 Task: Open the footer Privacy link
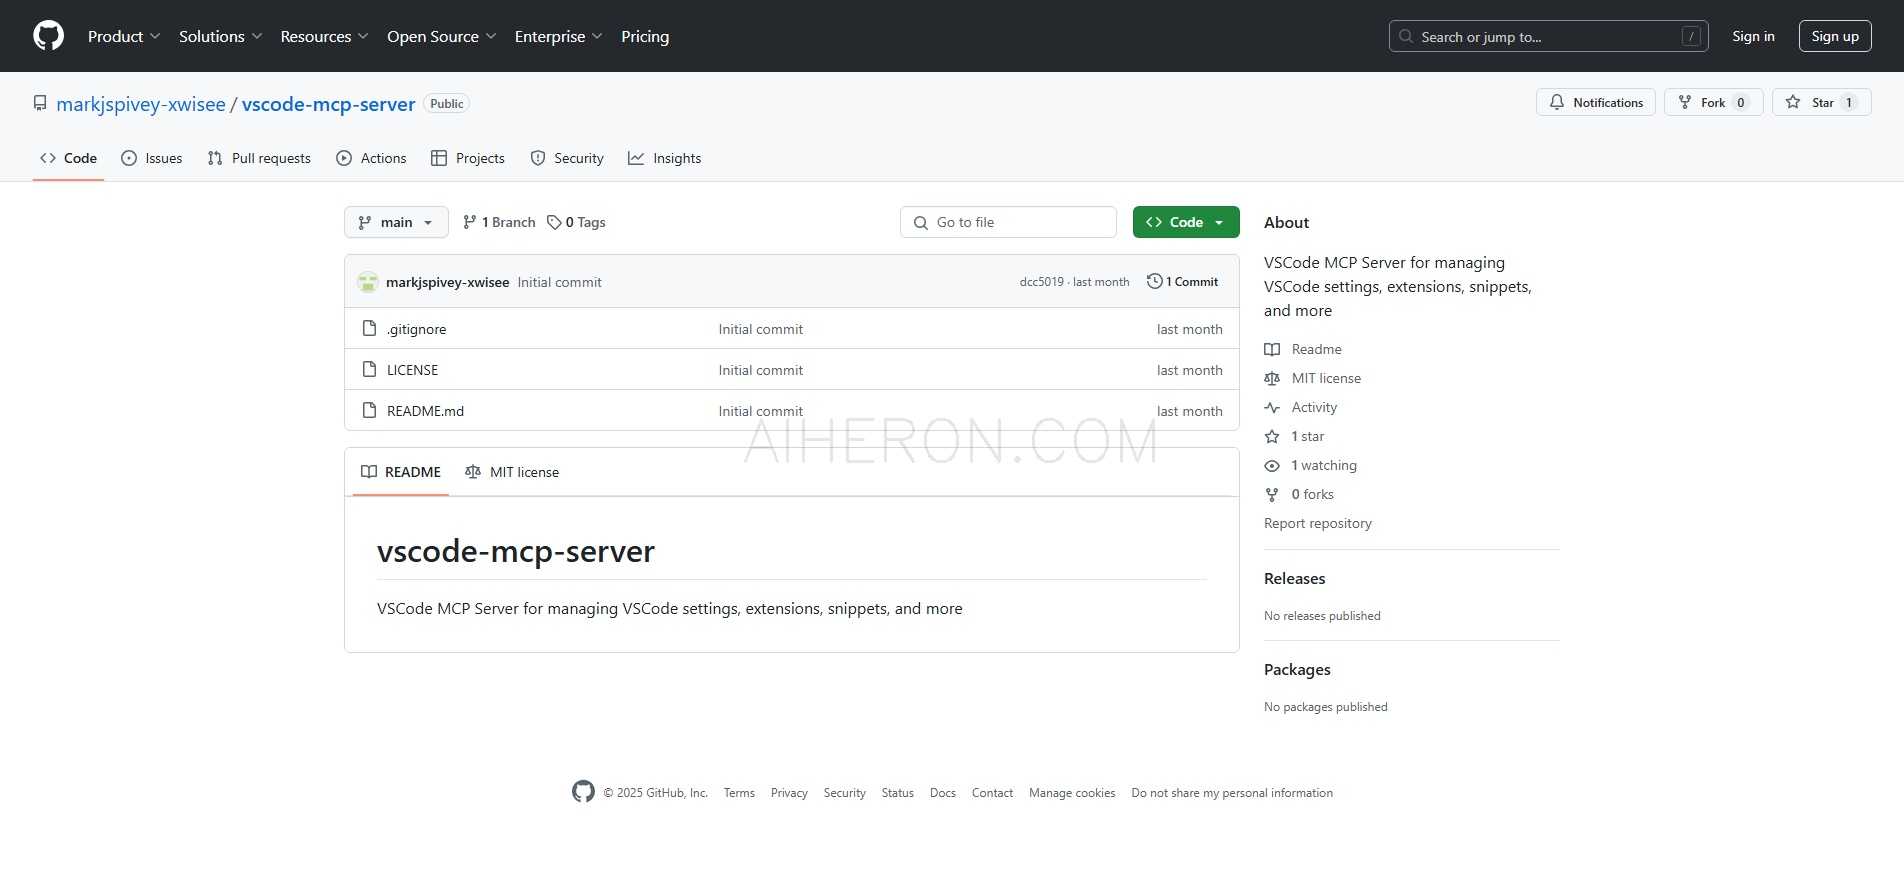coord(789,793)
